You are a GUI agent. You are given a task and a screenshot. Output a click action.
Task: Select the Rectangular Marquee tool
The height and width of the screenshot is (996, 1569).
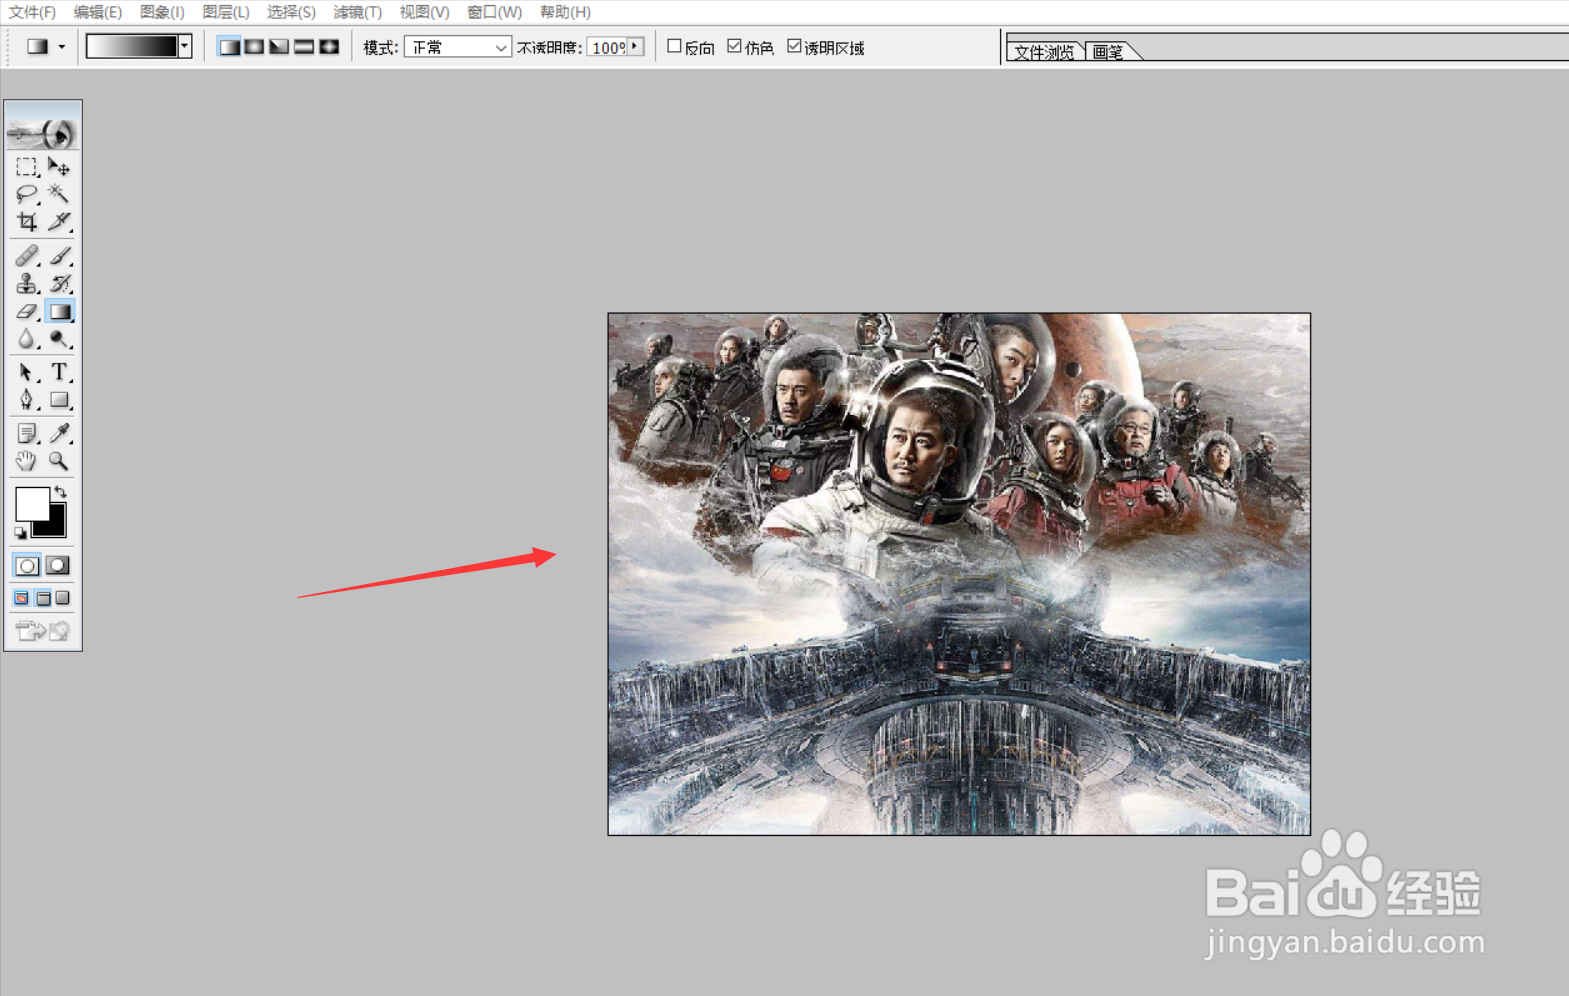[27, 167]
